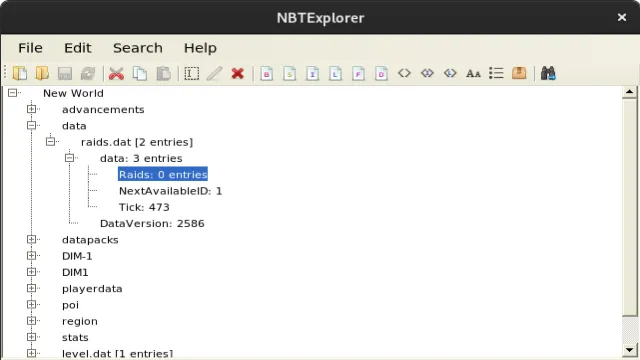Click the scrollbar up arrow
This screenshot has height=360, width=640.
point(629,92)
